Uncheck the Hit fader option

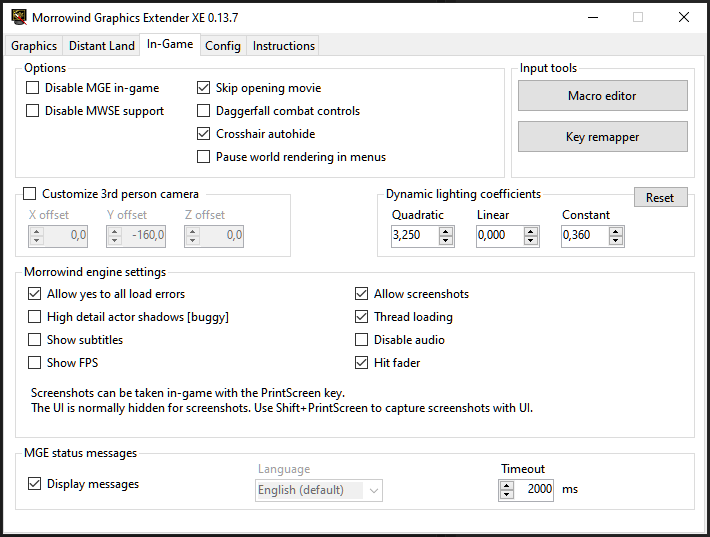[x=362, y=363]
